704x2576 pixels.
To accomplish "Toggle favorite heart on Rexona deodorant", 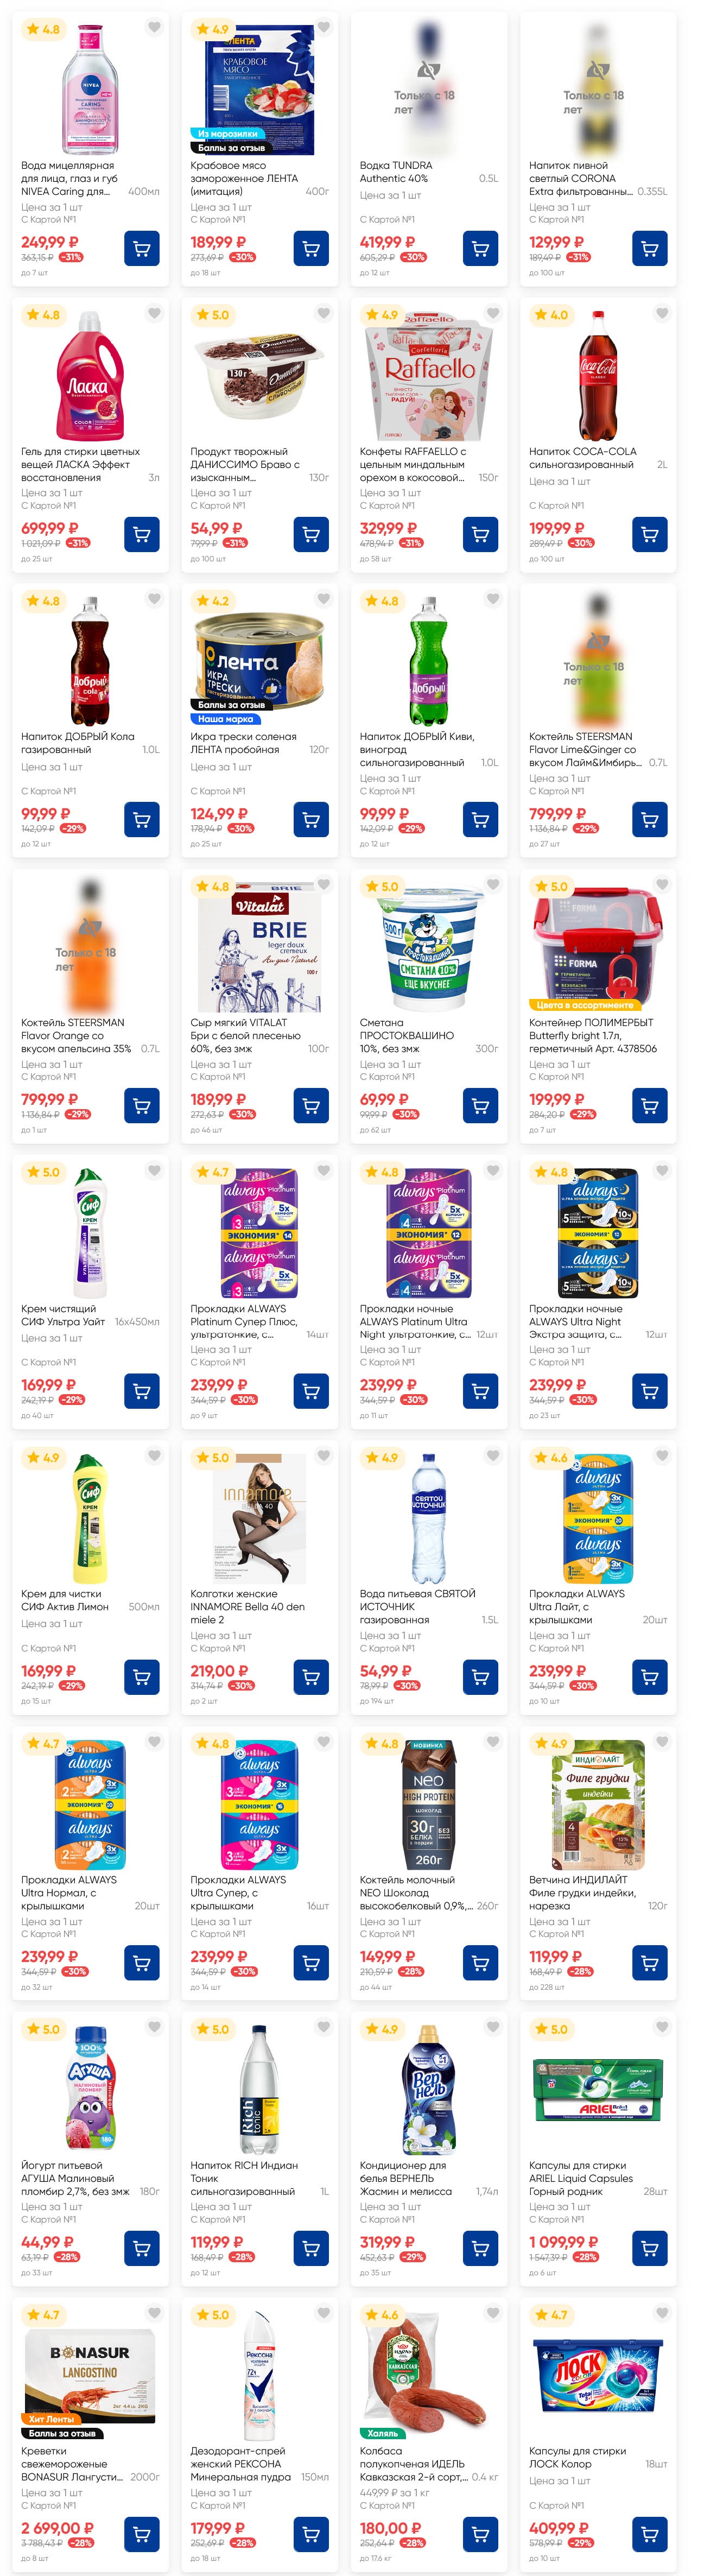I will click(x=323, y=2314).
